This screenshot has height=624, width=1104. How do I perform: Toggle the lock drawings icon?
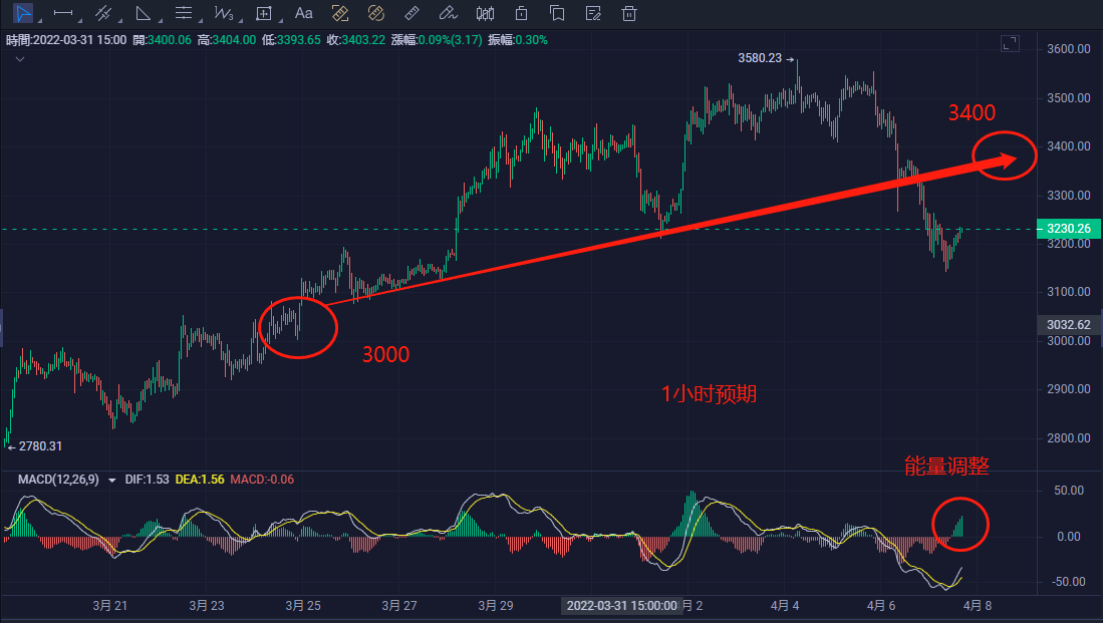tap(521, 14)
